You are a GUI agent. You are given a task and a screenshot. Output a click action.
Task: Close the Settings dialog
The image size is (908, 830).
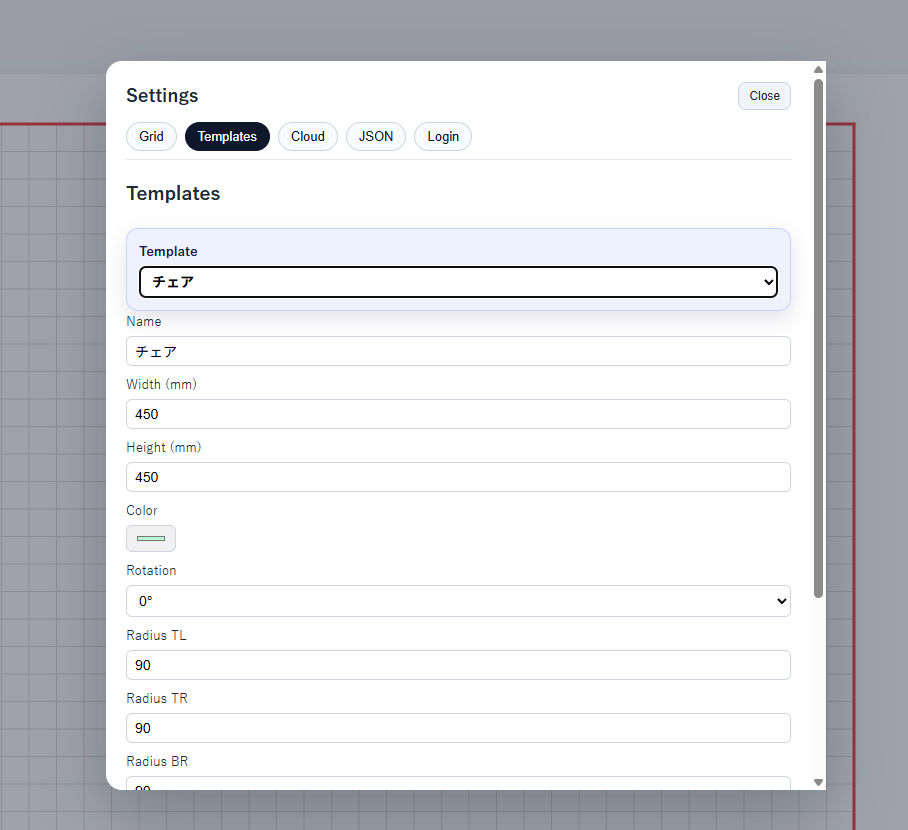click(x=764, y=96)
